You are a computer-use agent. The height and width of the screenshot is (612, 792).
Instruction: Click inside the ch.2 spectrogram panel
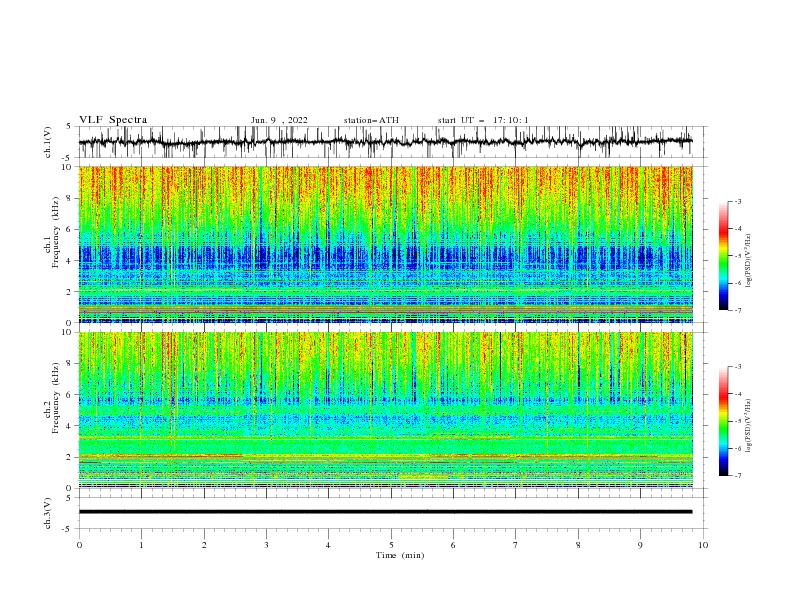pos(385,410)
